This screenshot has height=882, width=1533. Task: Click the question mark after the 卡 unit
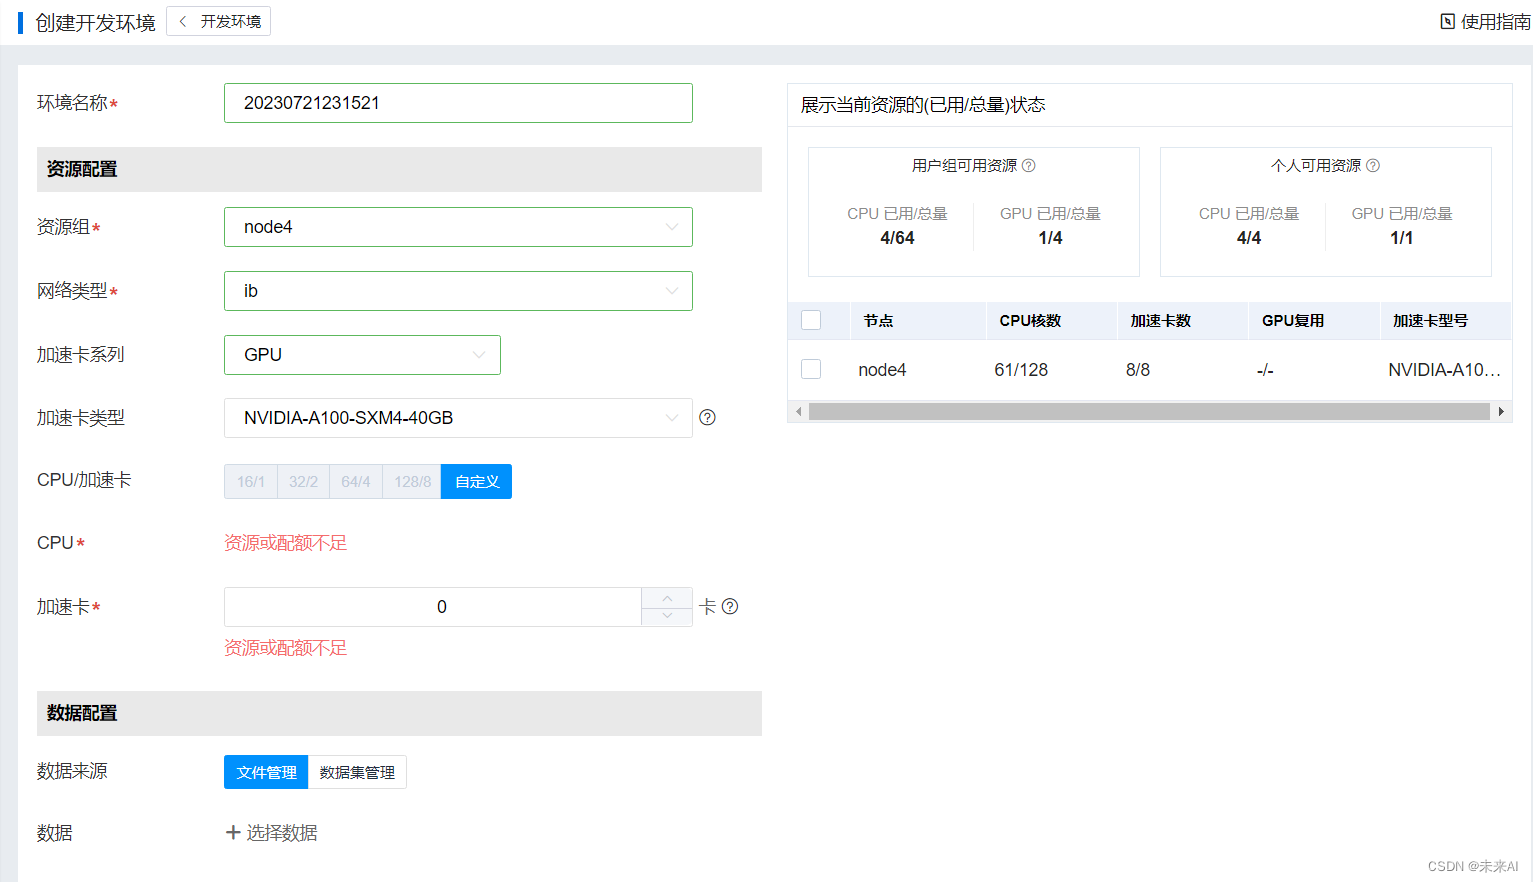click(730, 606)
